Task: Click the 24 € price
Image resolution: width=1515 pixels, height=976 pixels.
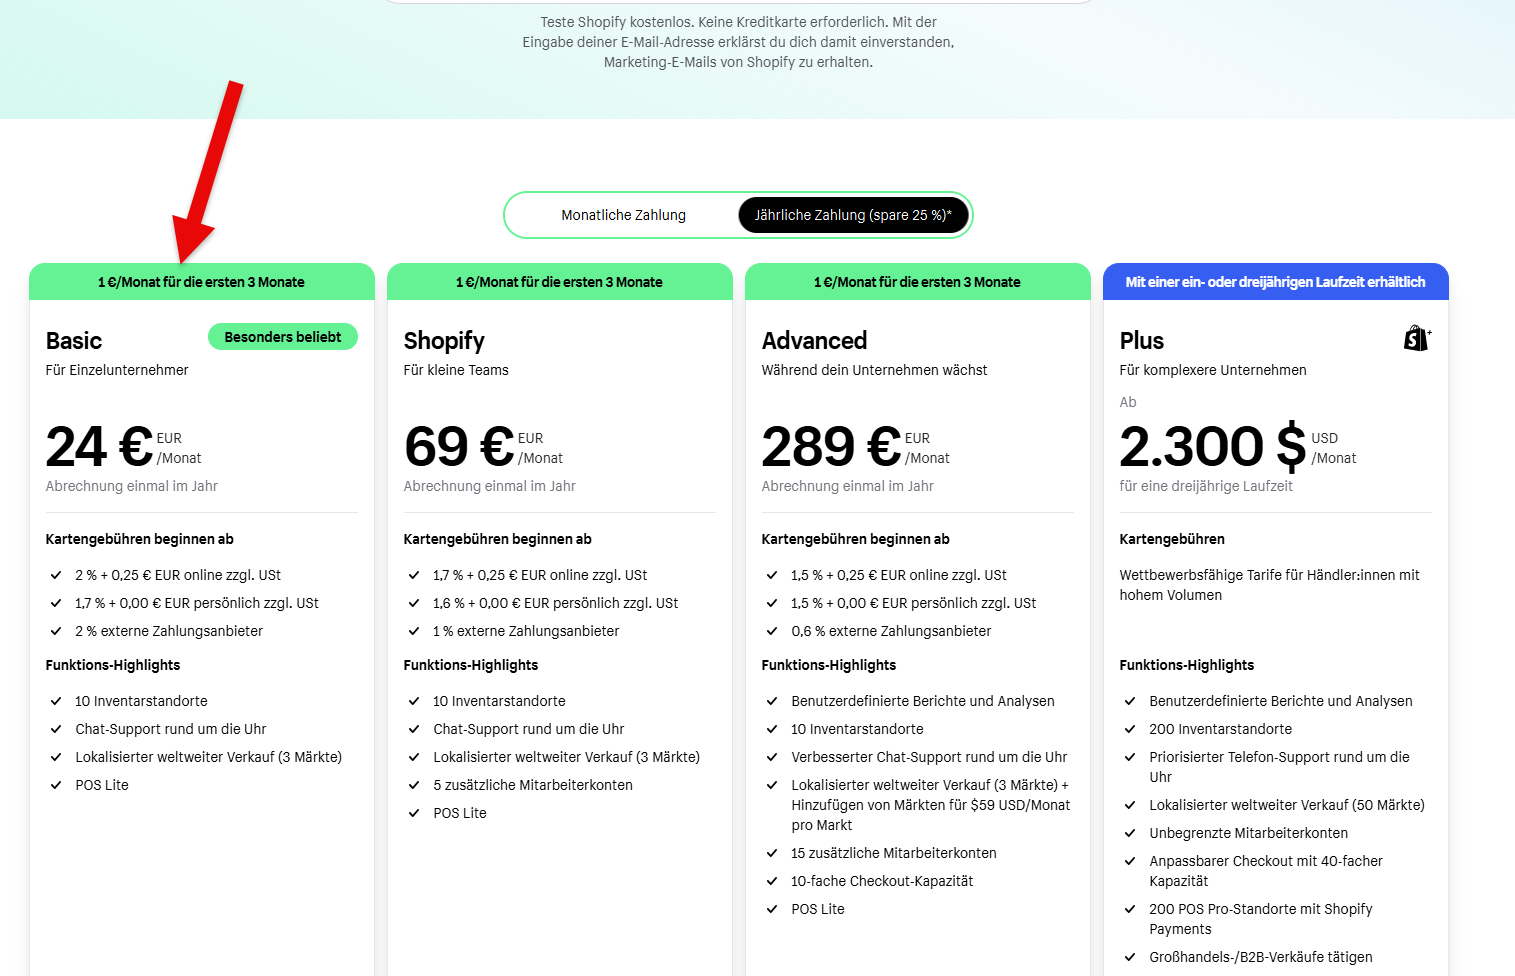Action: pos(100,446)
